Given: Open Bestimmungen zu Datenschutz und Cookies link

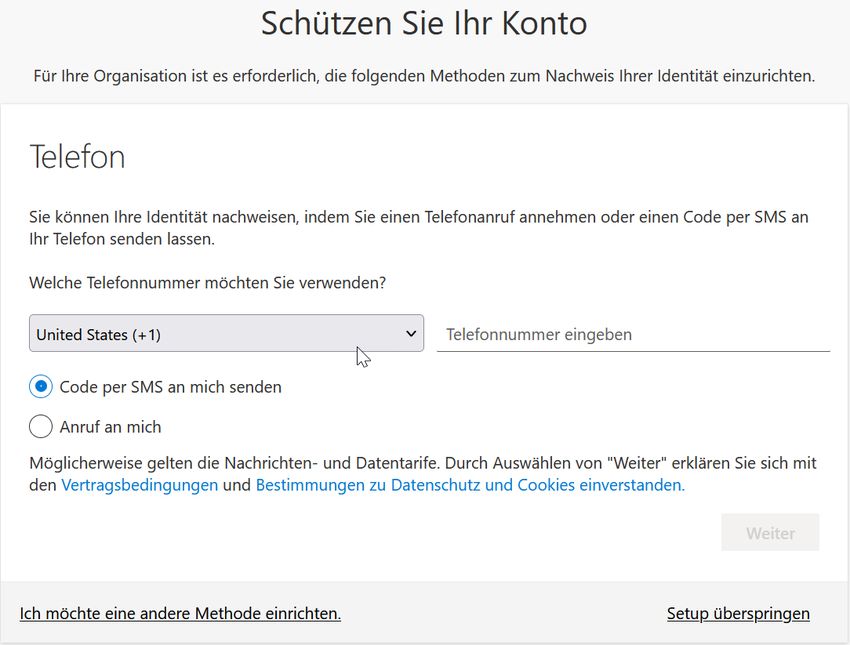Looking at the screenshot, I should [x=470, y=485].
